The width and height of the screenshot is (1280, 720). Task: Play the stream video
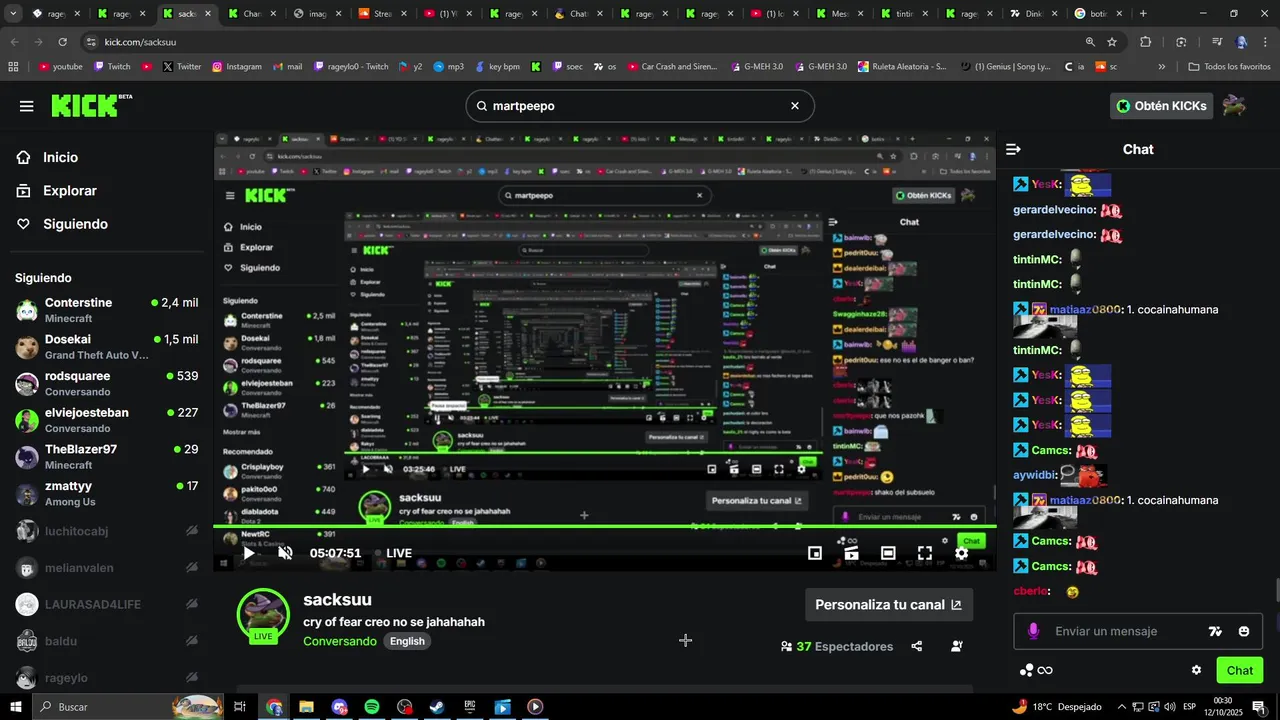[x=249, y=553]
